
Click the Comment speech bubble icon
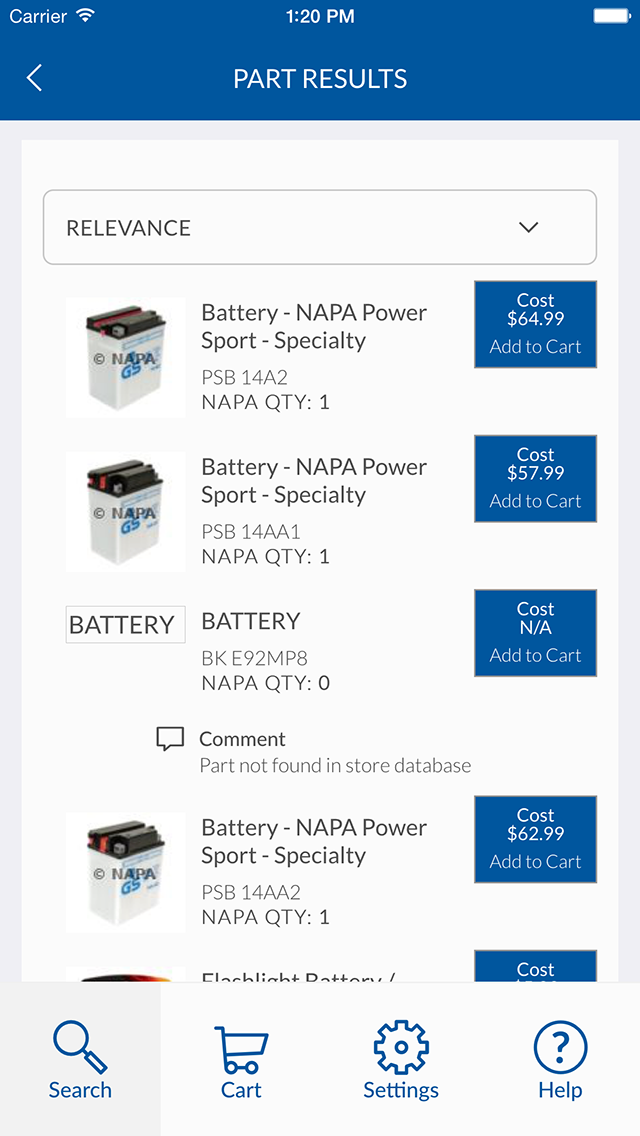[170, 739]
